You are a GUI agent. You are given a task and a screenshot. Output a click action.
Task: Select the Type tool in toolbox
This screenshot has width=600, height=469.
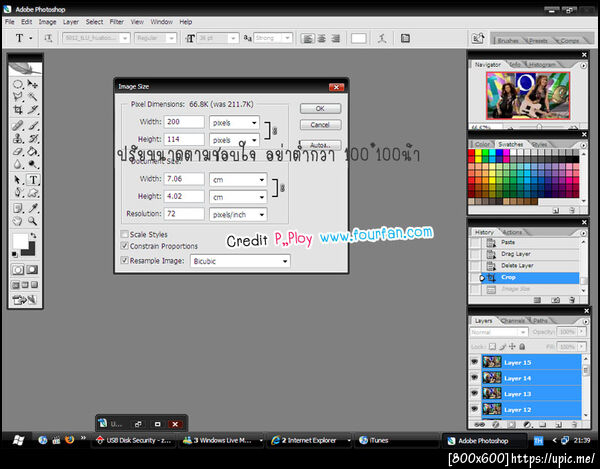click(x=33, y=180)
